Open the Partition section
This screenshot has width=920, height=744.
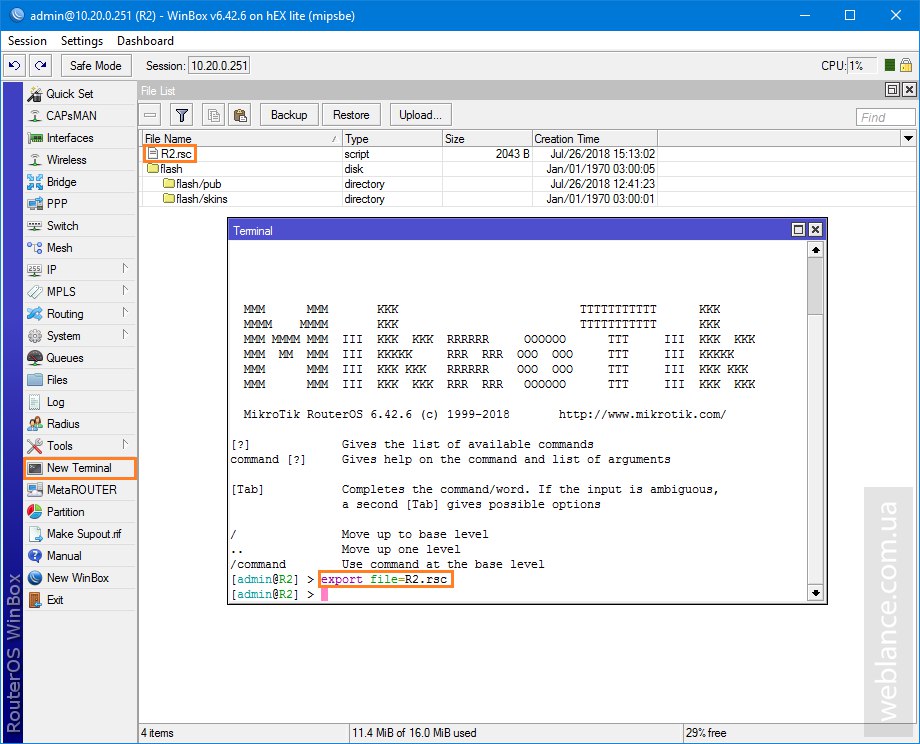tap(80, 512)
